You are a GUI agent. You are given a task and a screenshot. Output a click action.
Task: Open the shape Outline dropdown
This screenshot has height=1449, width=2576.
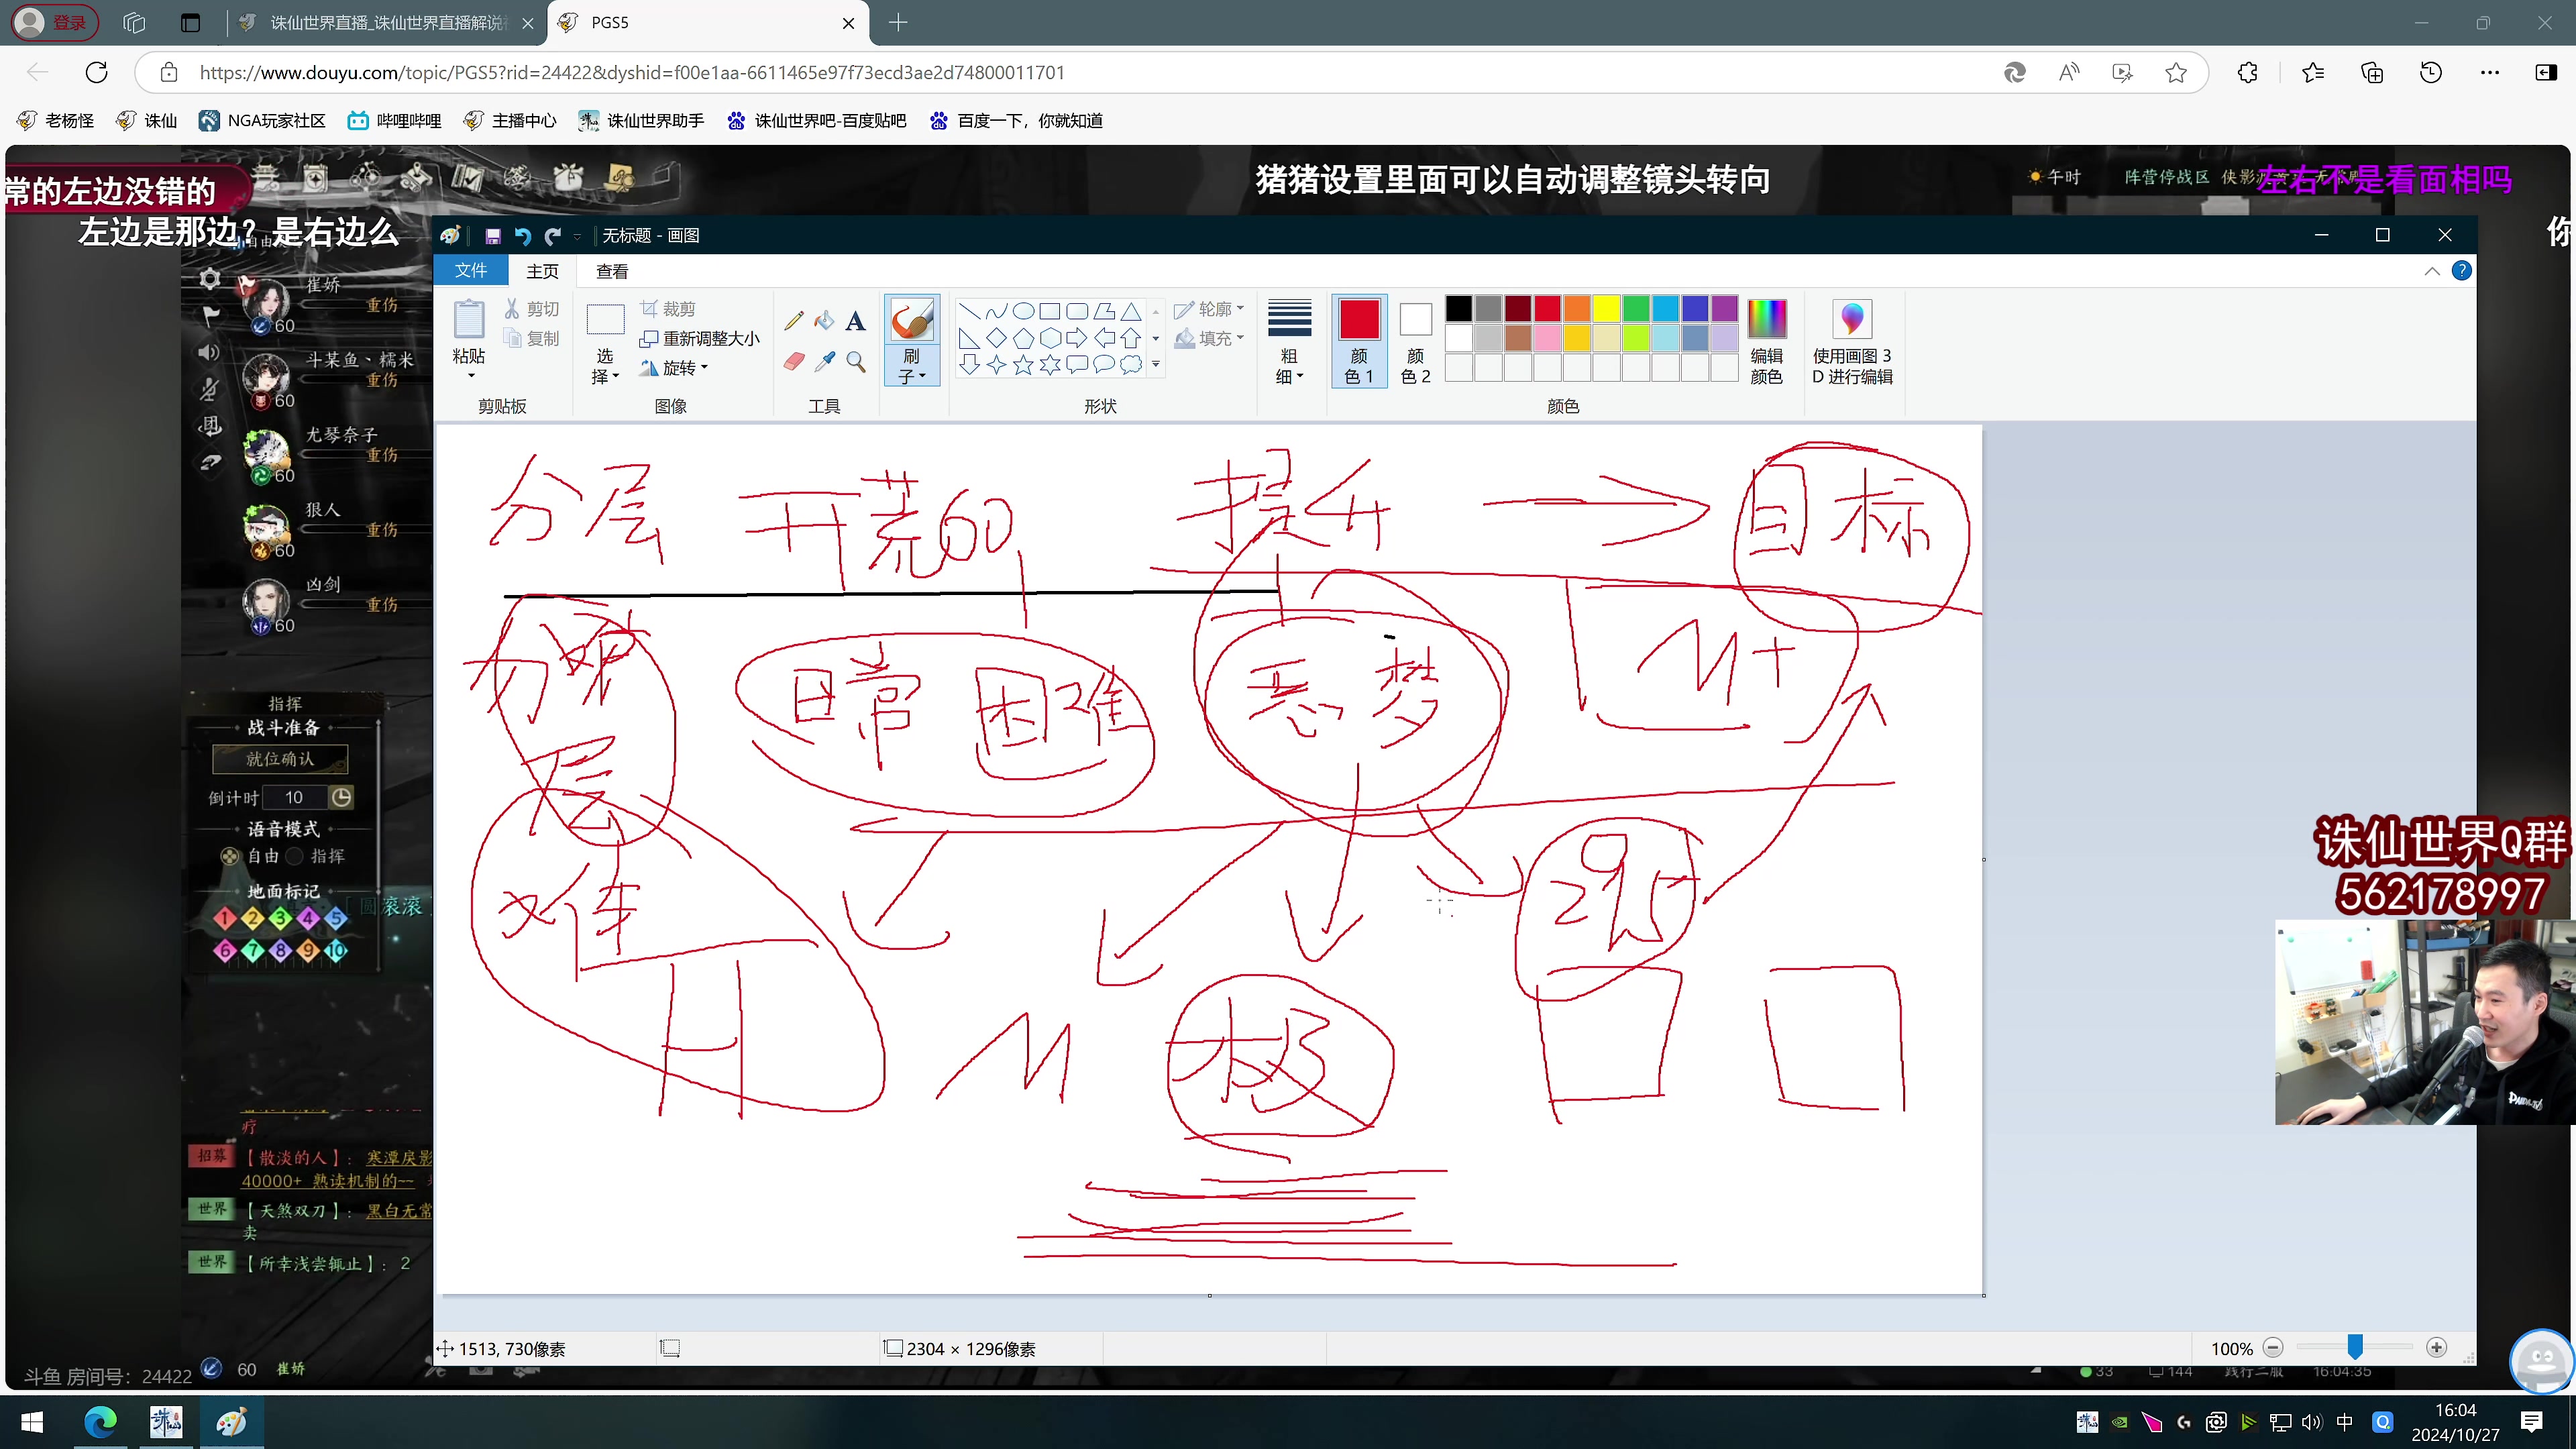tap(1209, 309)
